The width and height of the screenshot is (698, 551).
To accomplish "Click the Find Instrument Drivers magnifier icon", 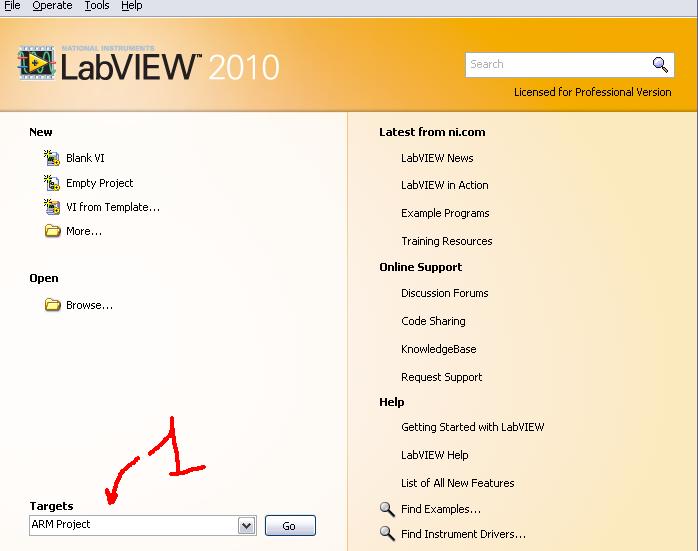I will pyautogui.click(x=387, y=534).
